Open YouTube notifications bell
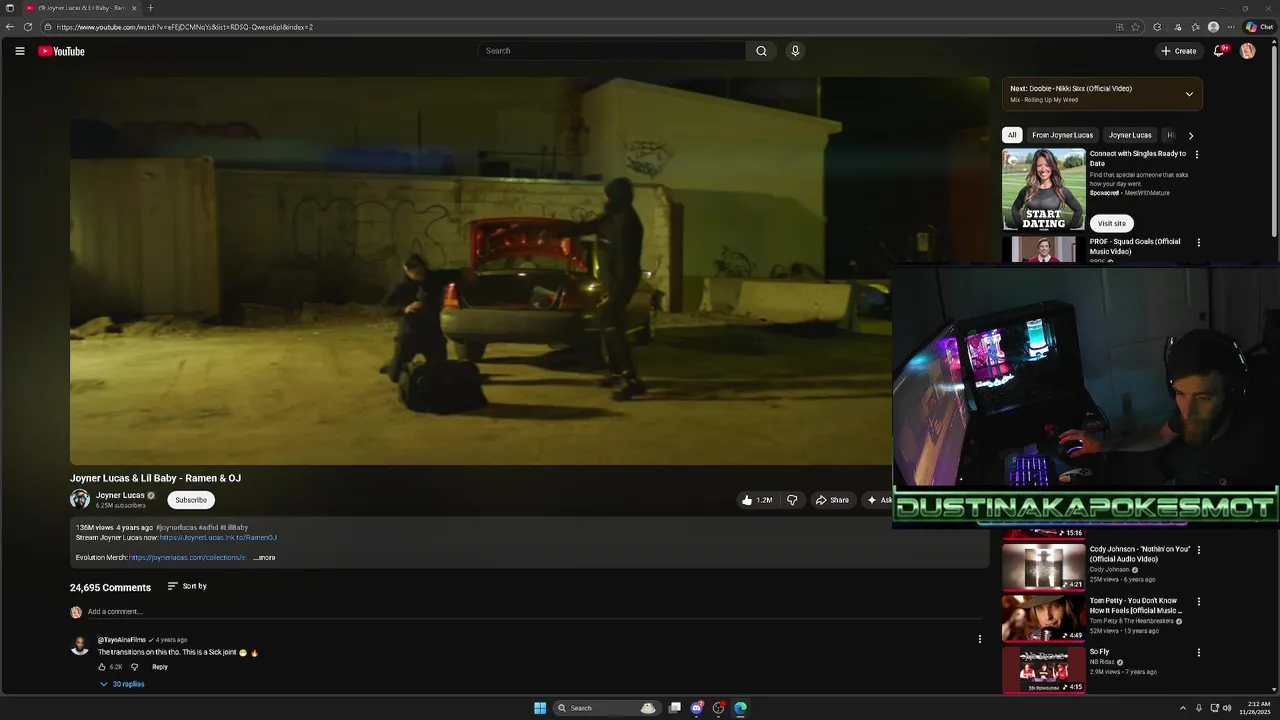 click(x=1219, y=51)
